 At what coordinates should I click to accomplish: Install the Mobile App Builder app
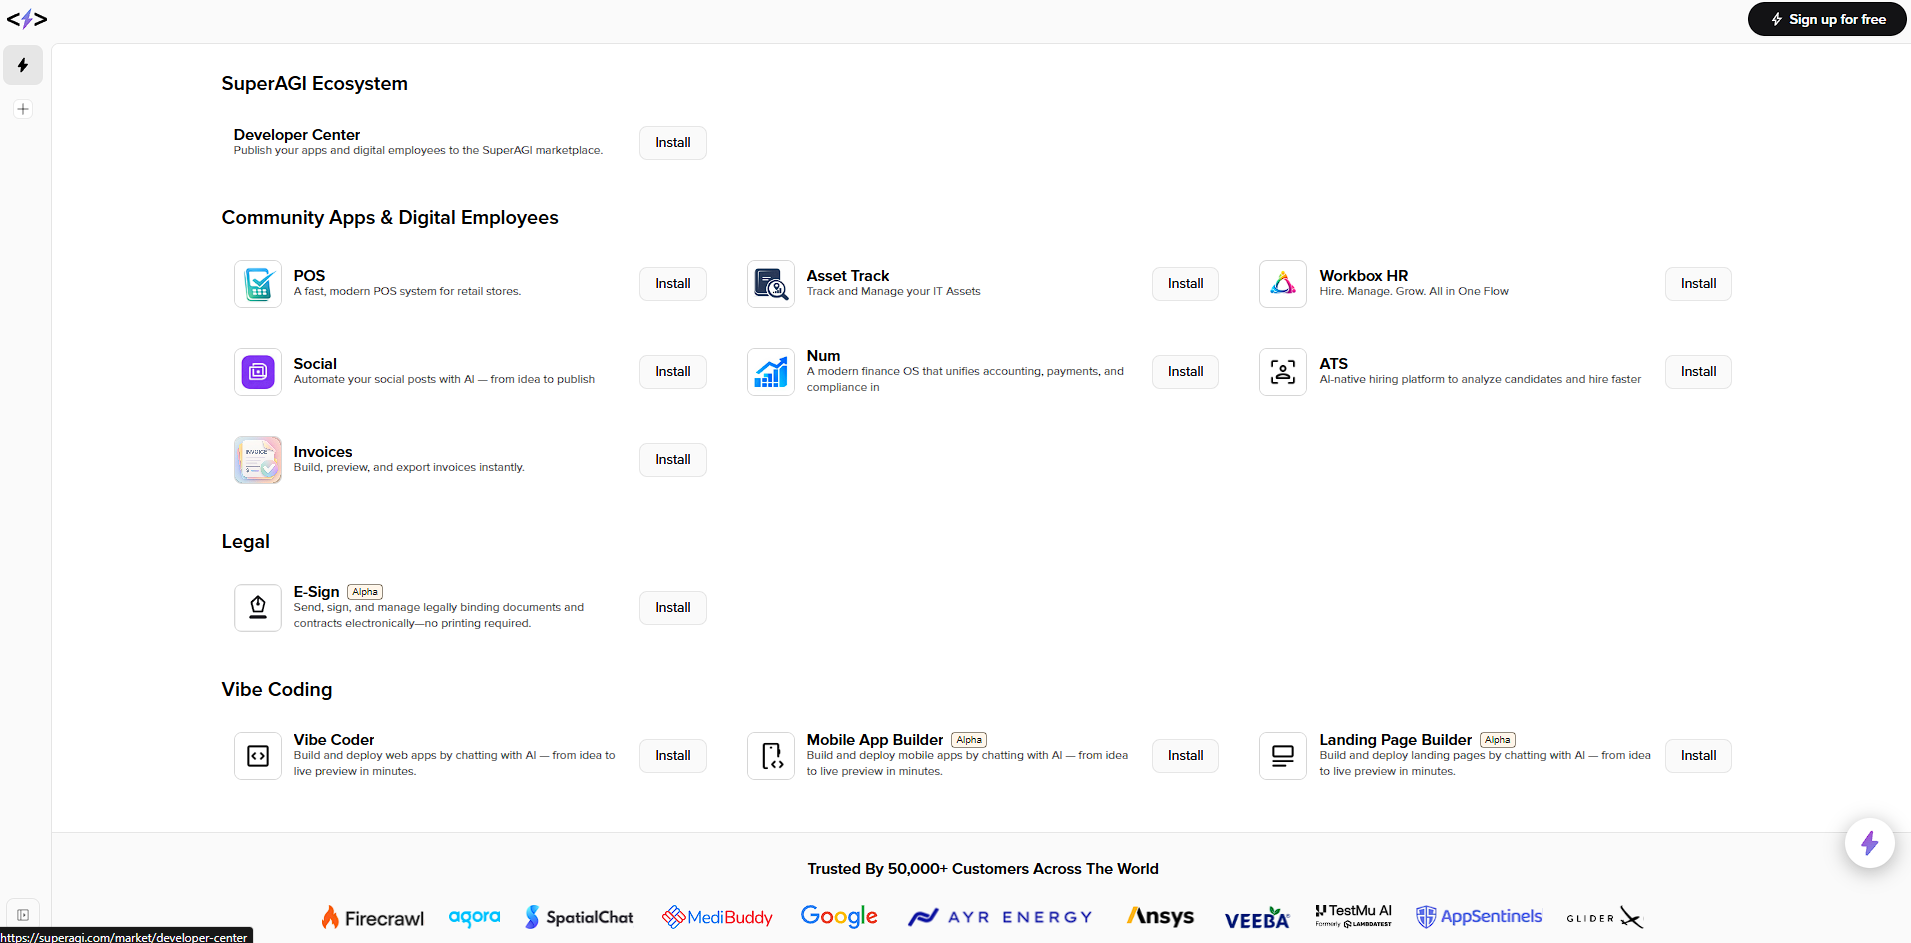tap(1186, 756)
